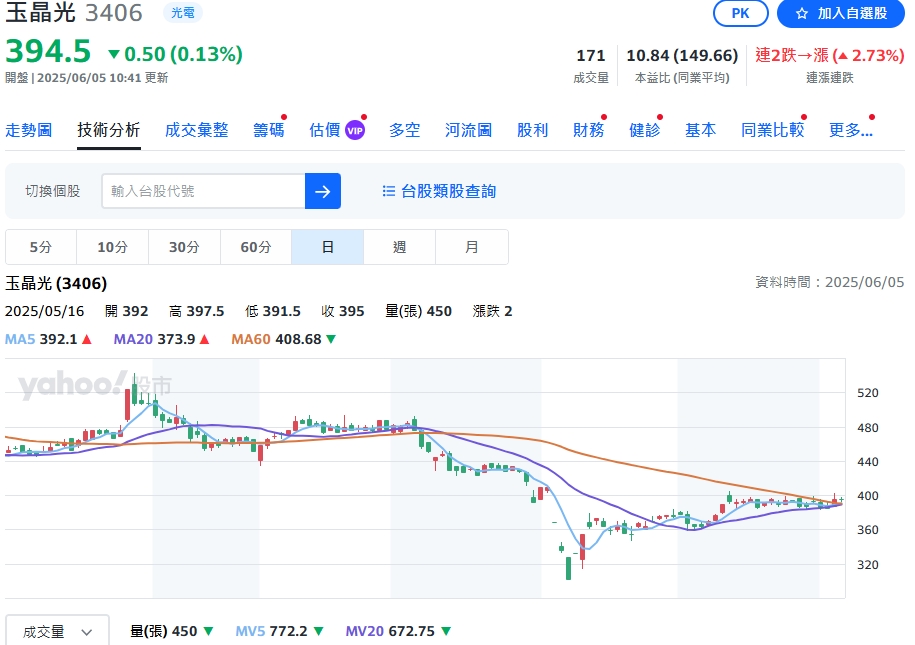
Task: Open the 健診 tab
Action: click(644, 130)
